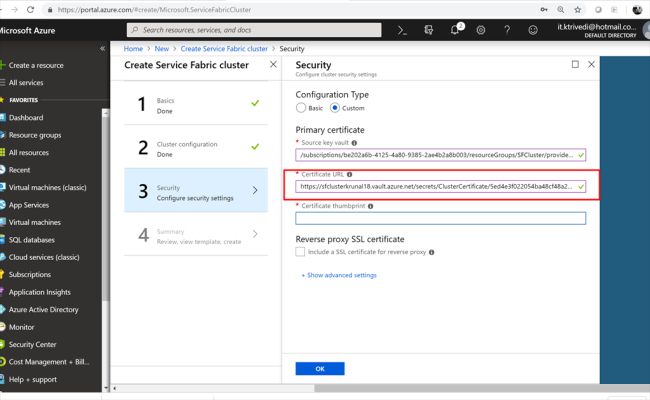
Task: Close the Security blade
Action: (x=592, y=64)
